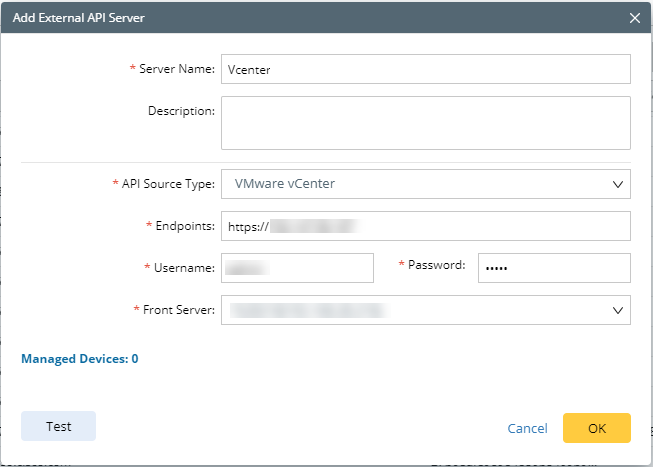The image size is (653, 467).
Task: Click the Server Name label
Action: coord(177,69)
